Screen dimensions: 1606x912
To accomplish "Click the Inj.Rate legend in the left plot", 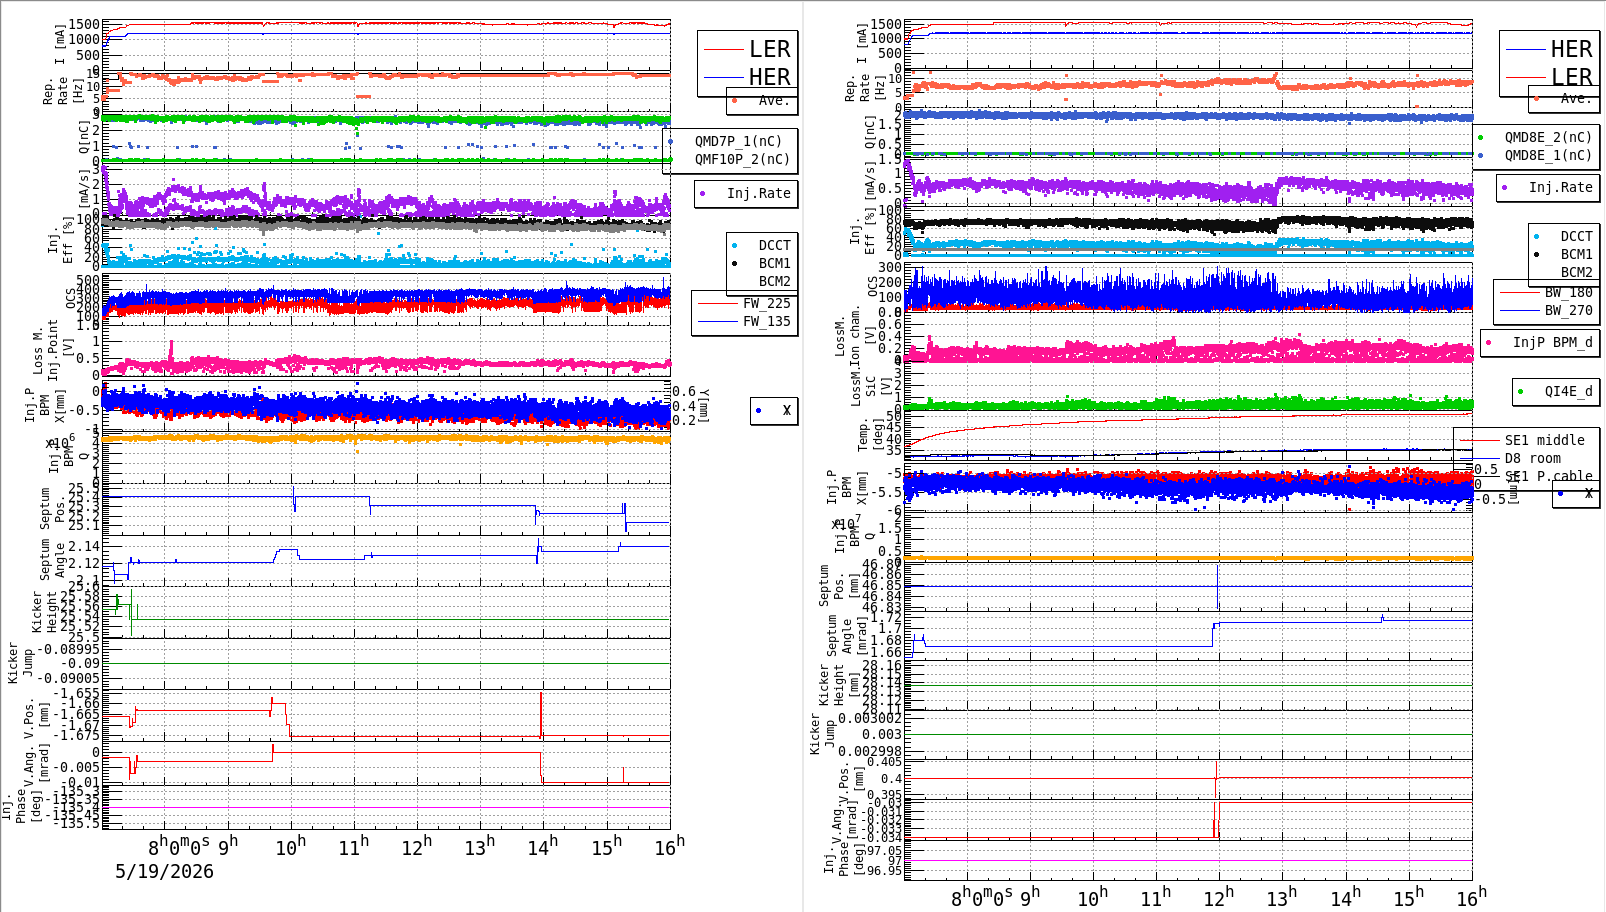I will (758, 193).
